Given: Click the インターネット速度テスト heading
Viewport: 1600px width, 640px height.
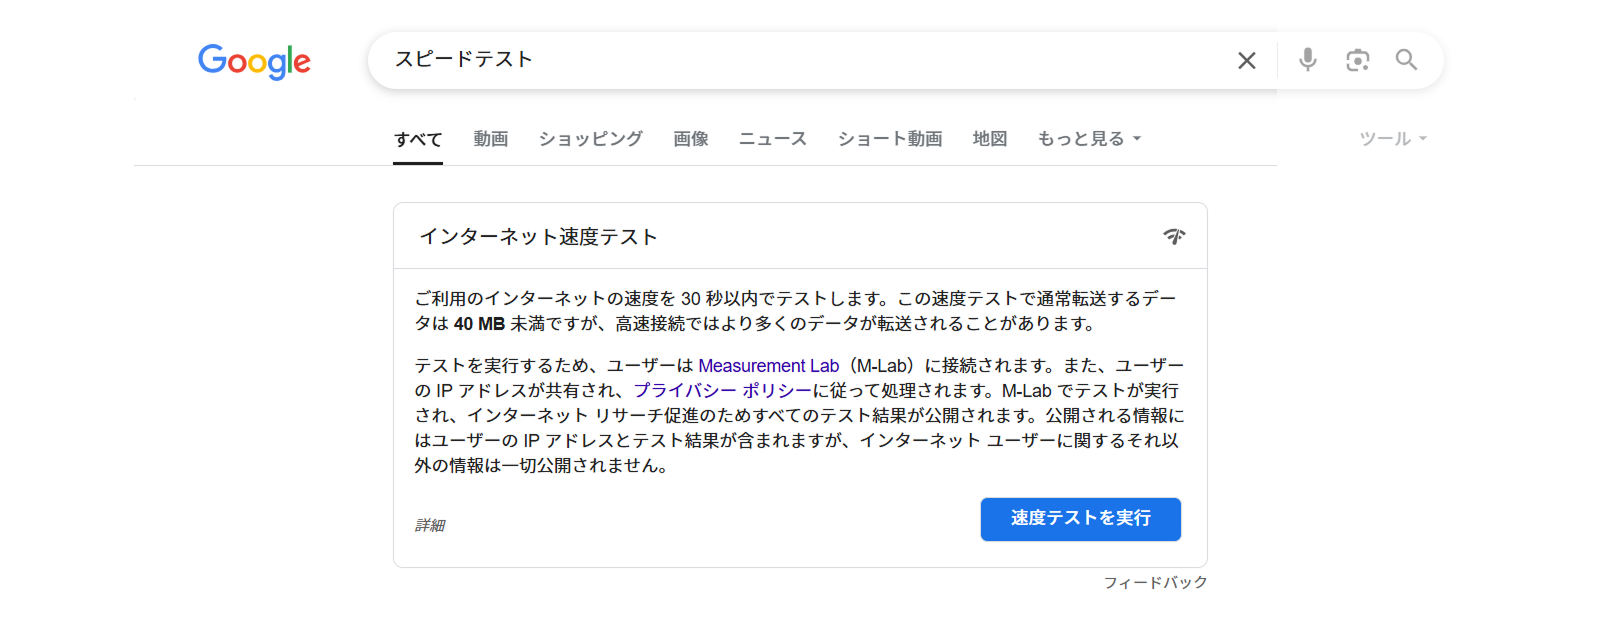Looking at the screenshot, I should coord(538,237).
